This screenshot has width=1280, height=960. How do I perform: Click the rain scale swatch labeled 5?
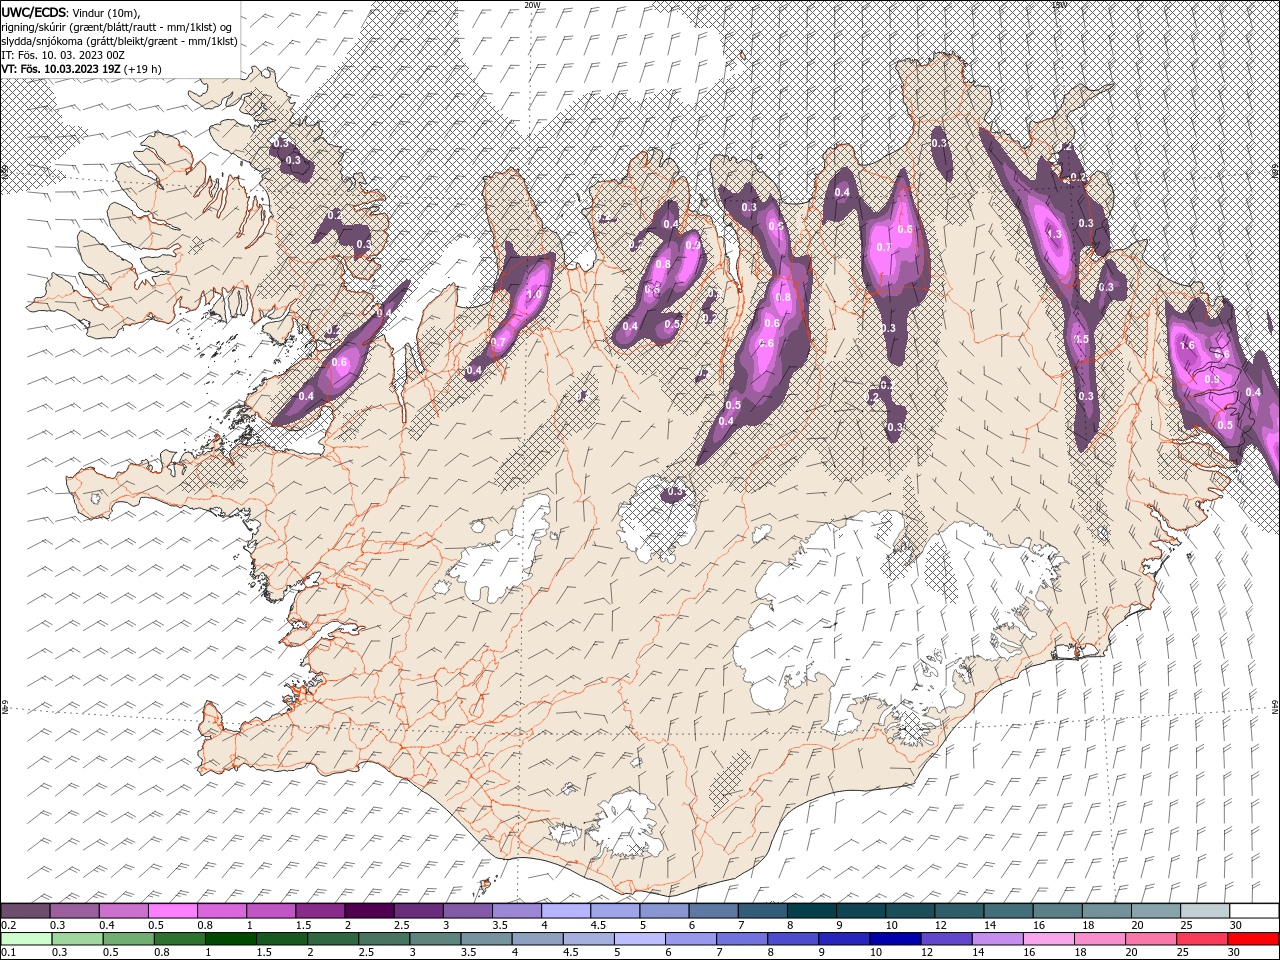point(639,939)
